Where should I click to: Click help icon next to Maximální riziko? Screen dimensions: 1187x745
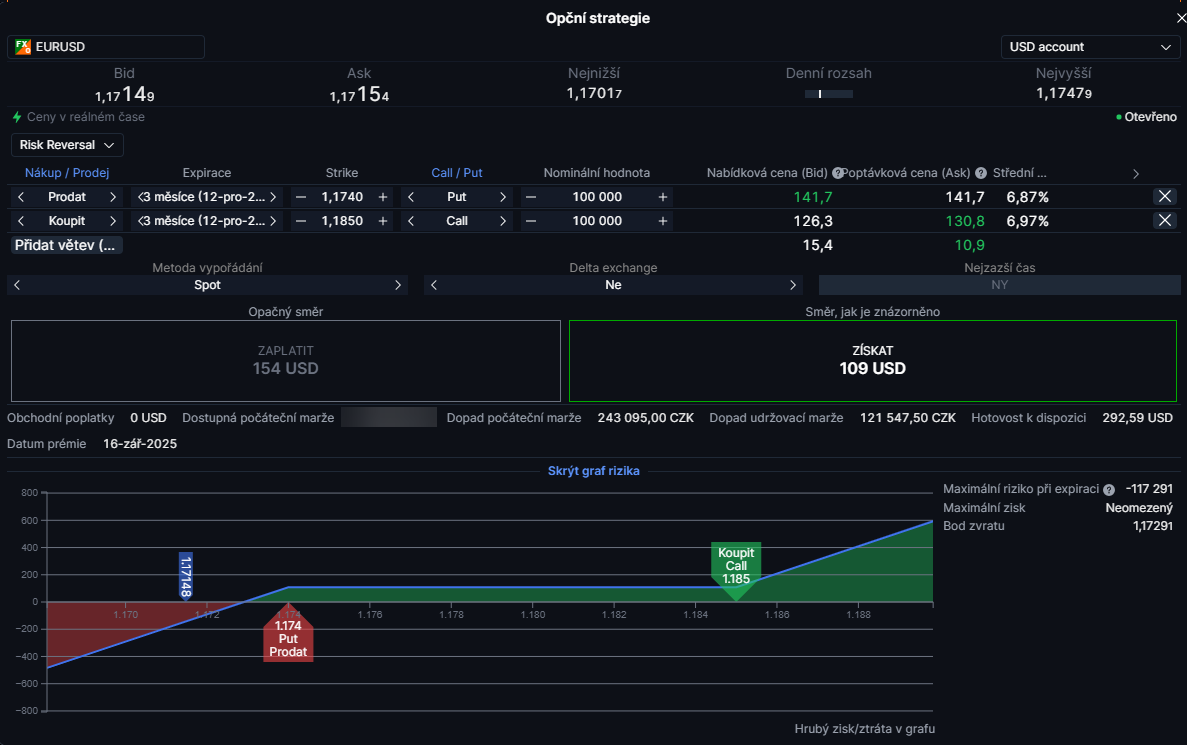[x=1108, y=490]
